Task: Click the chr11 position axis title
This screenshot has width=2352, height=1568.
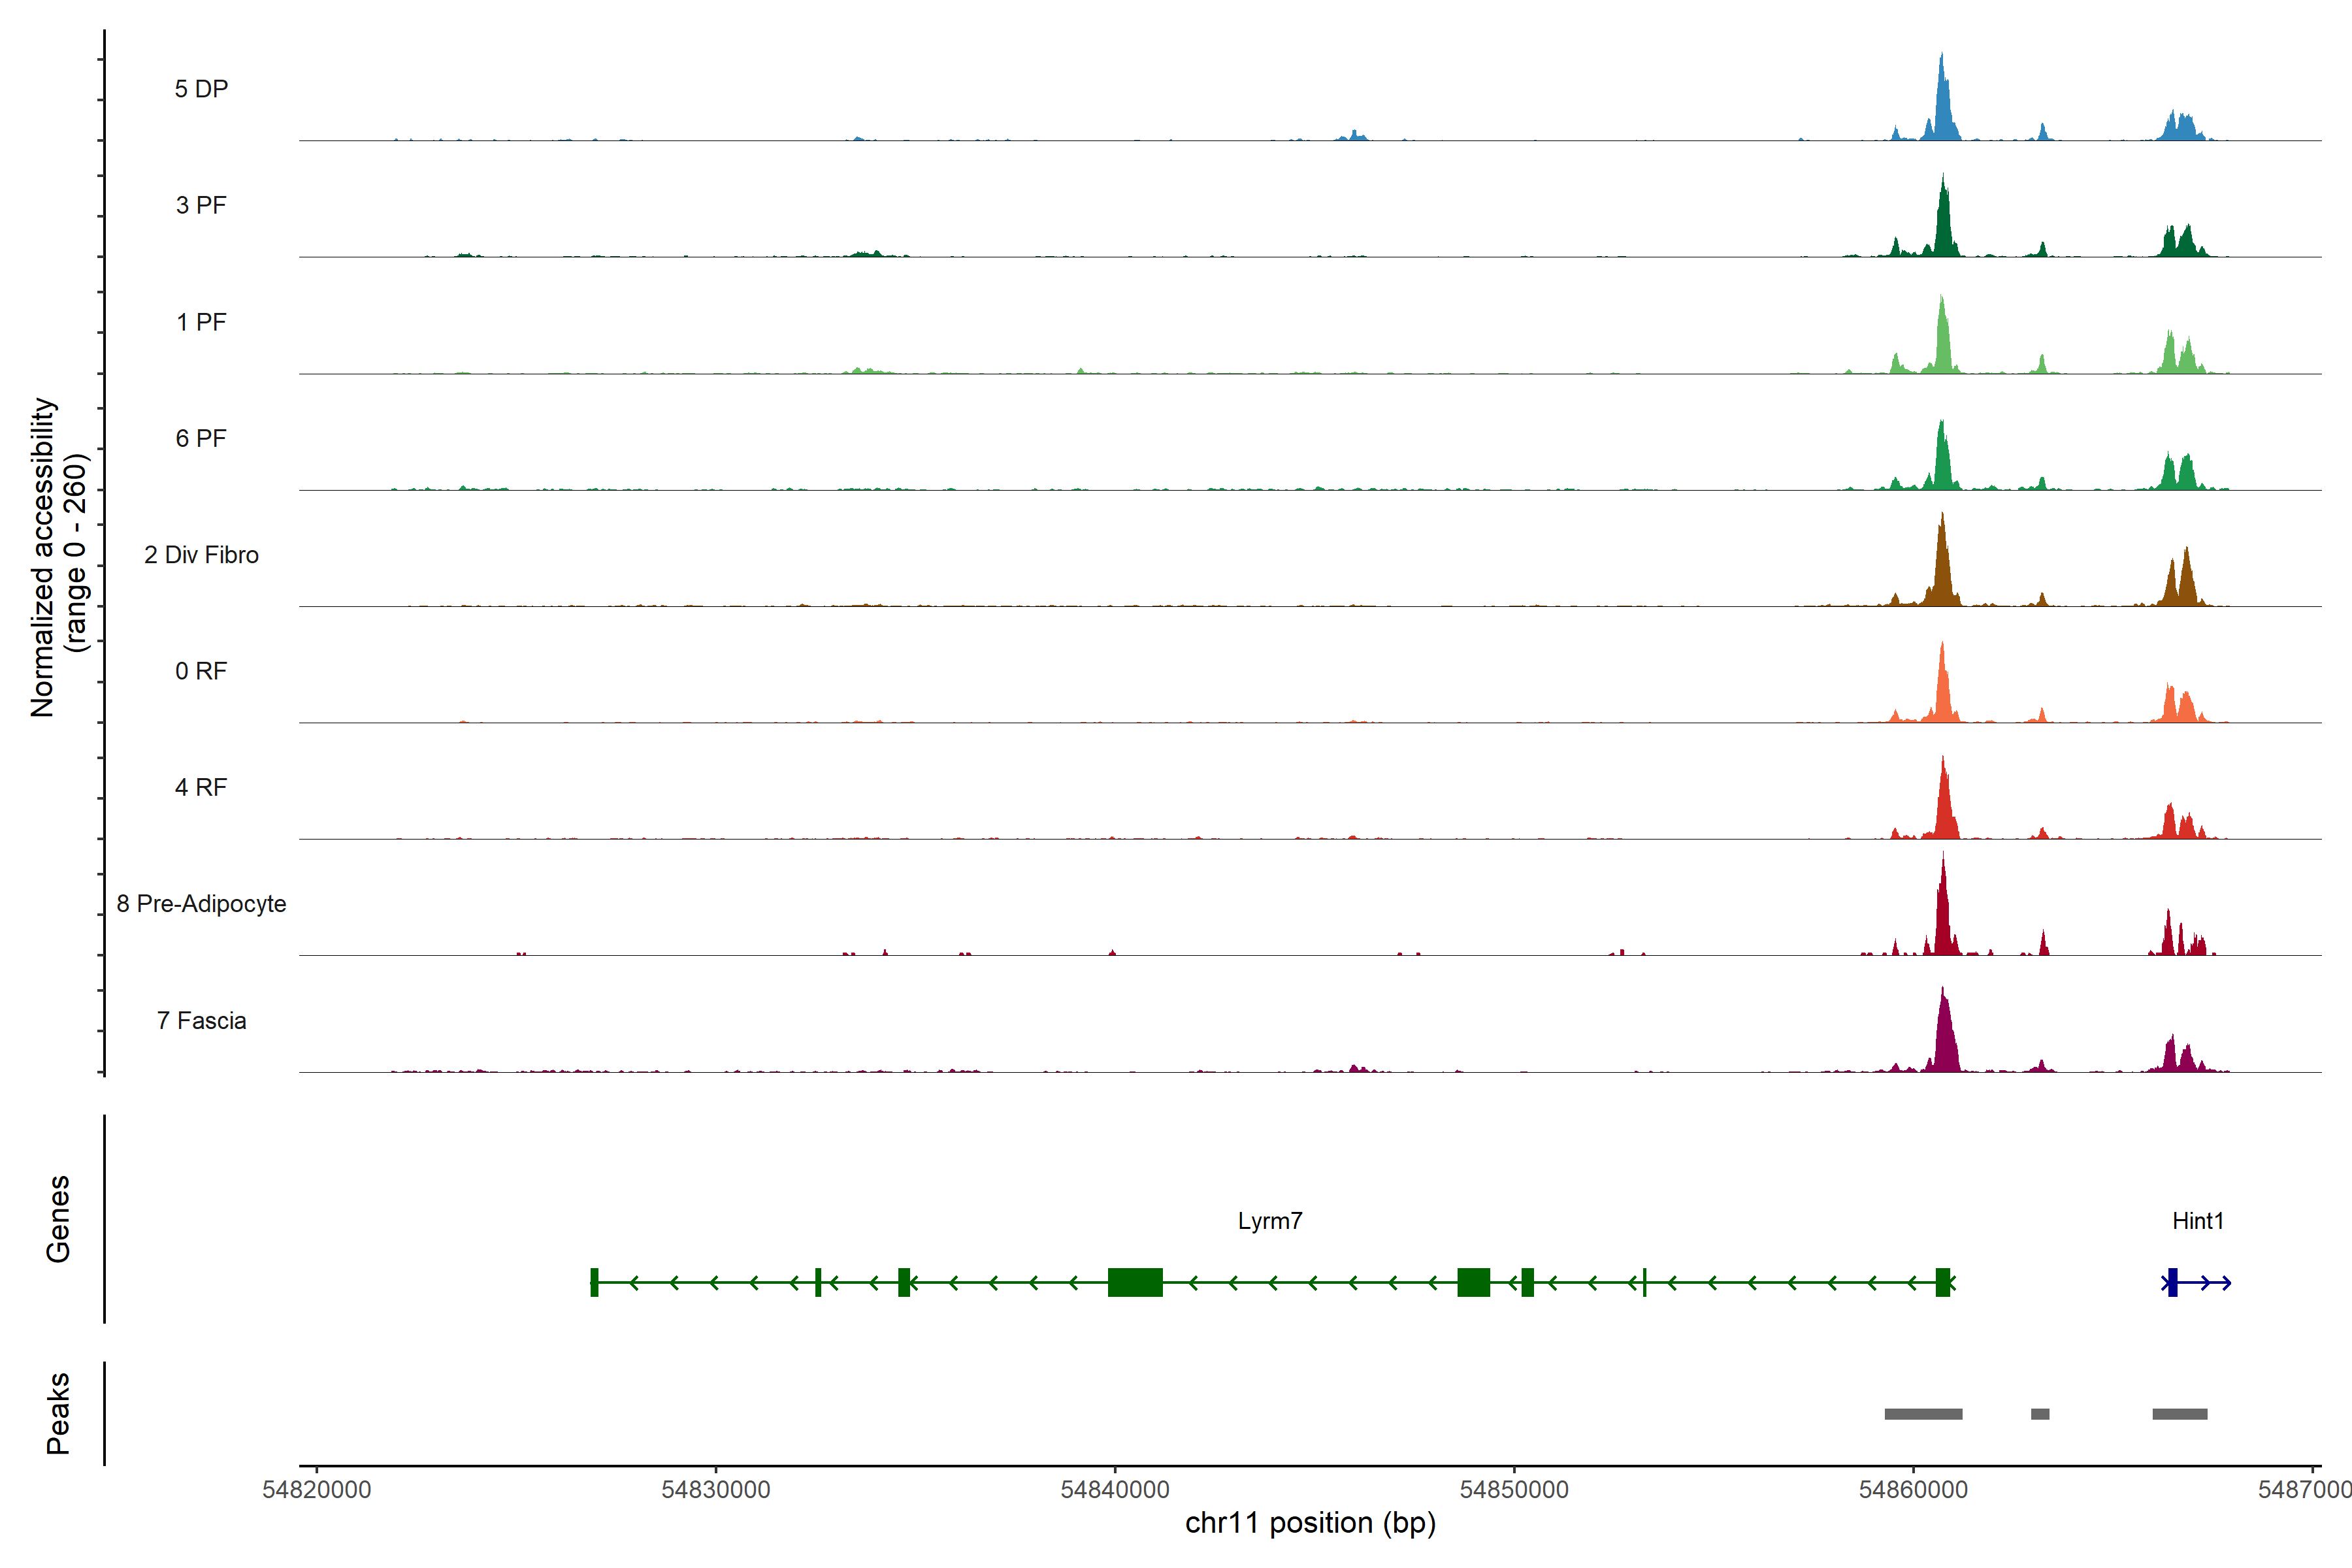Action: point(1310,1523)
